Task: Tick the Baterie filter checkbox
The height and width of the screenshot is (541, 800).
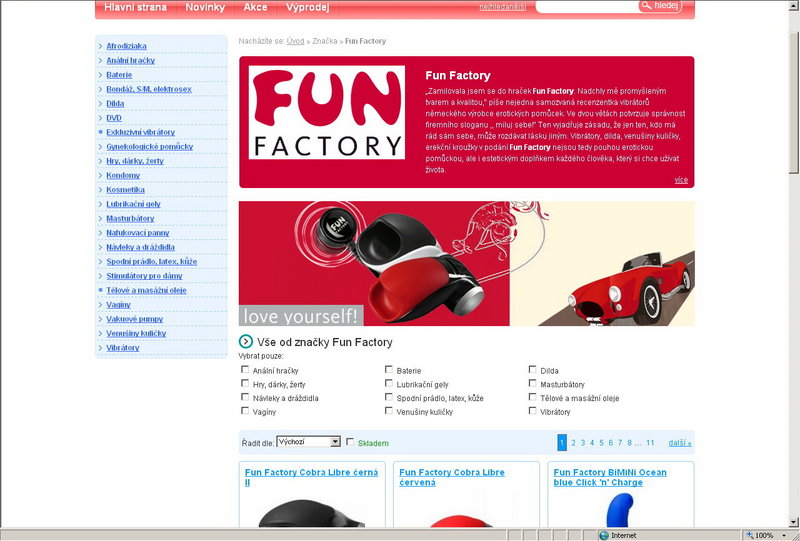Action: pos(389,370)
